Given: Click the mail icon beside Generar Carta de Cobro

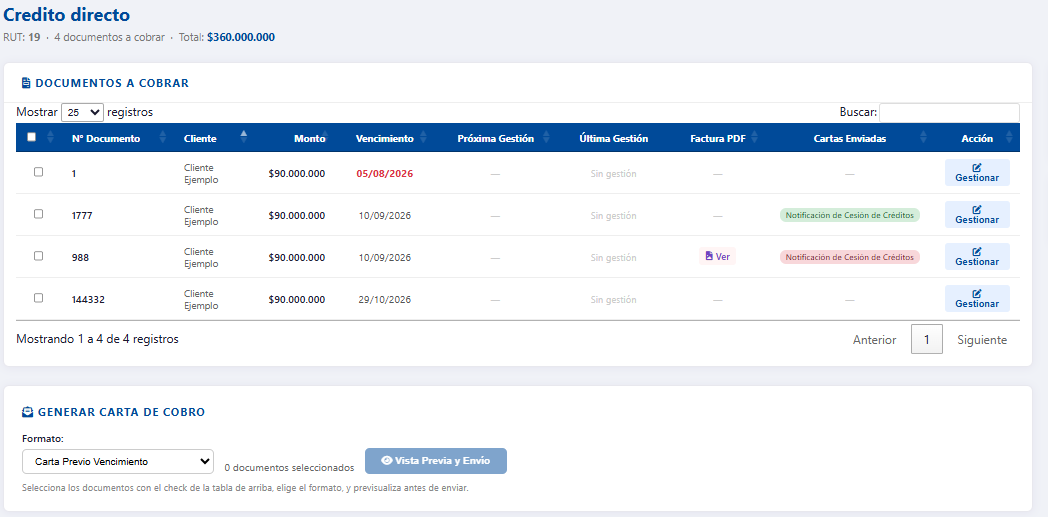Looking at the screenshot, I should (27, 412).
